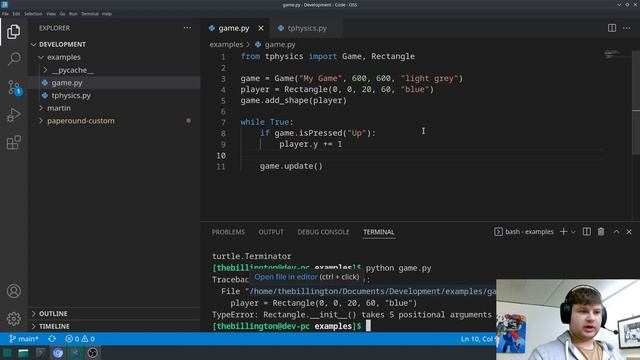Open the Edit menu
640x360 pixels.
point(16,13)
